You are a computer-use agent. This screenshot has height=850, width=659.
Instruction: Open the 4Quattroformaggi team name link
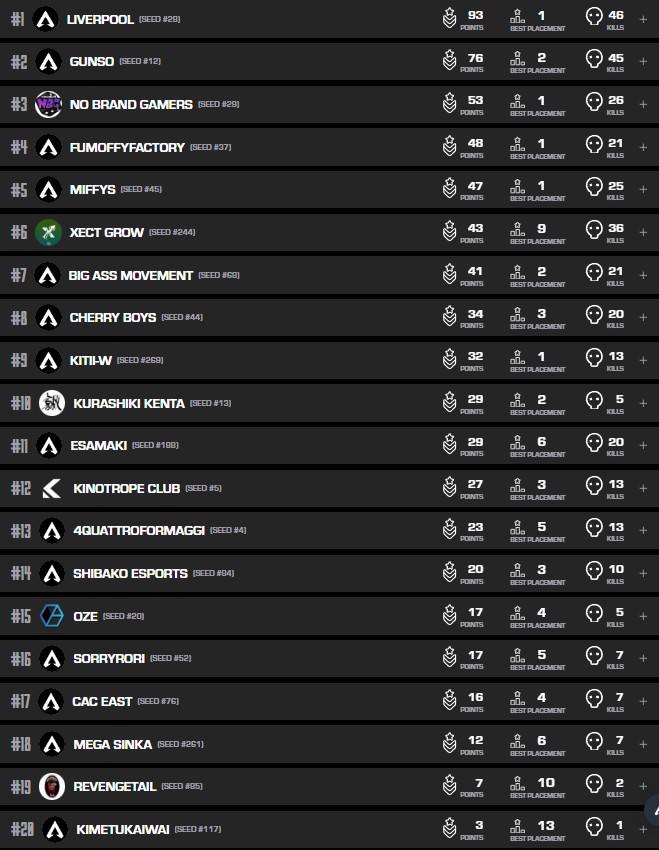coord(138,530)
